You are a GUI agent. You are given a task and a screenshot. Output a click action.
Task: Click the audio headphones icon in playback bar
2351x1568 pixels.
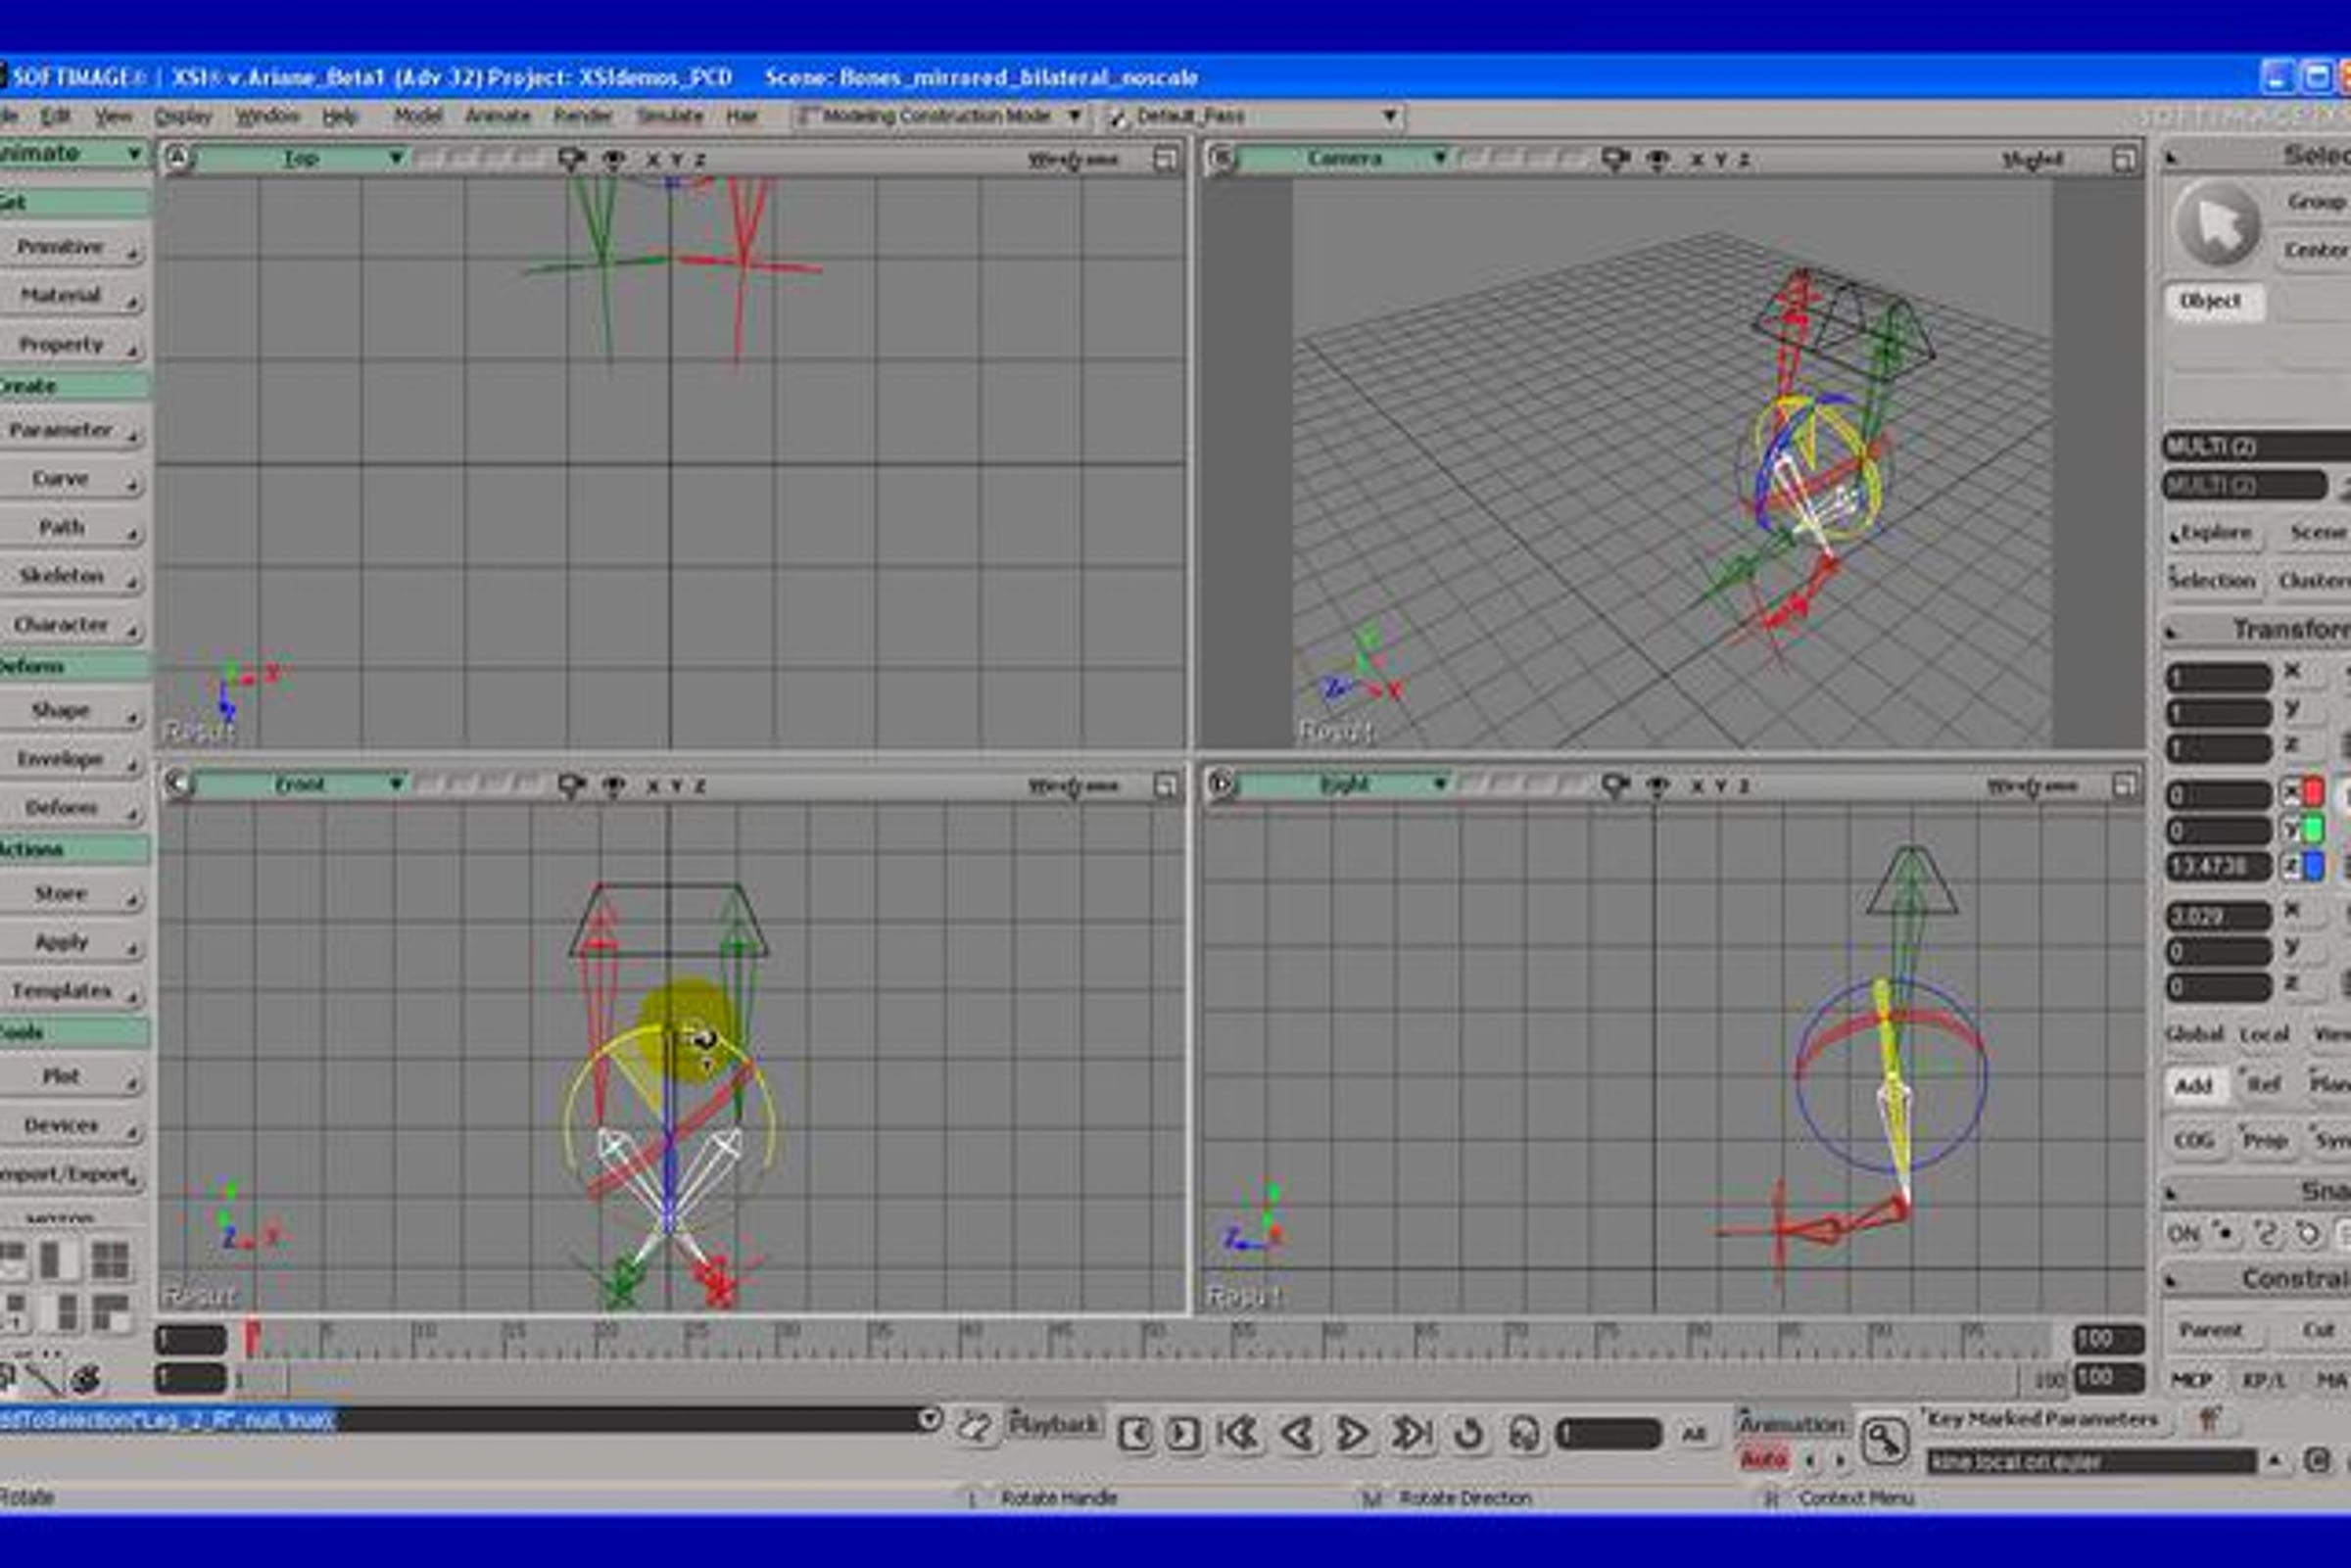coord(1524,1434)
